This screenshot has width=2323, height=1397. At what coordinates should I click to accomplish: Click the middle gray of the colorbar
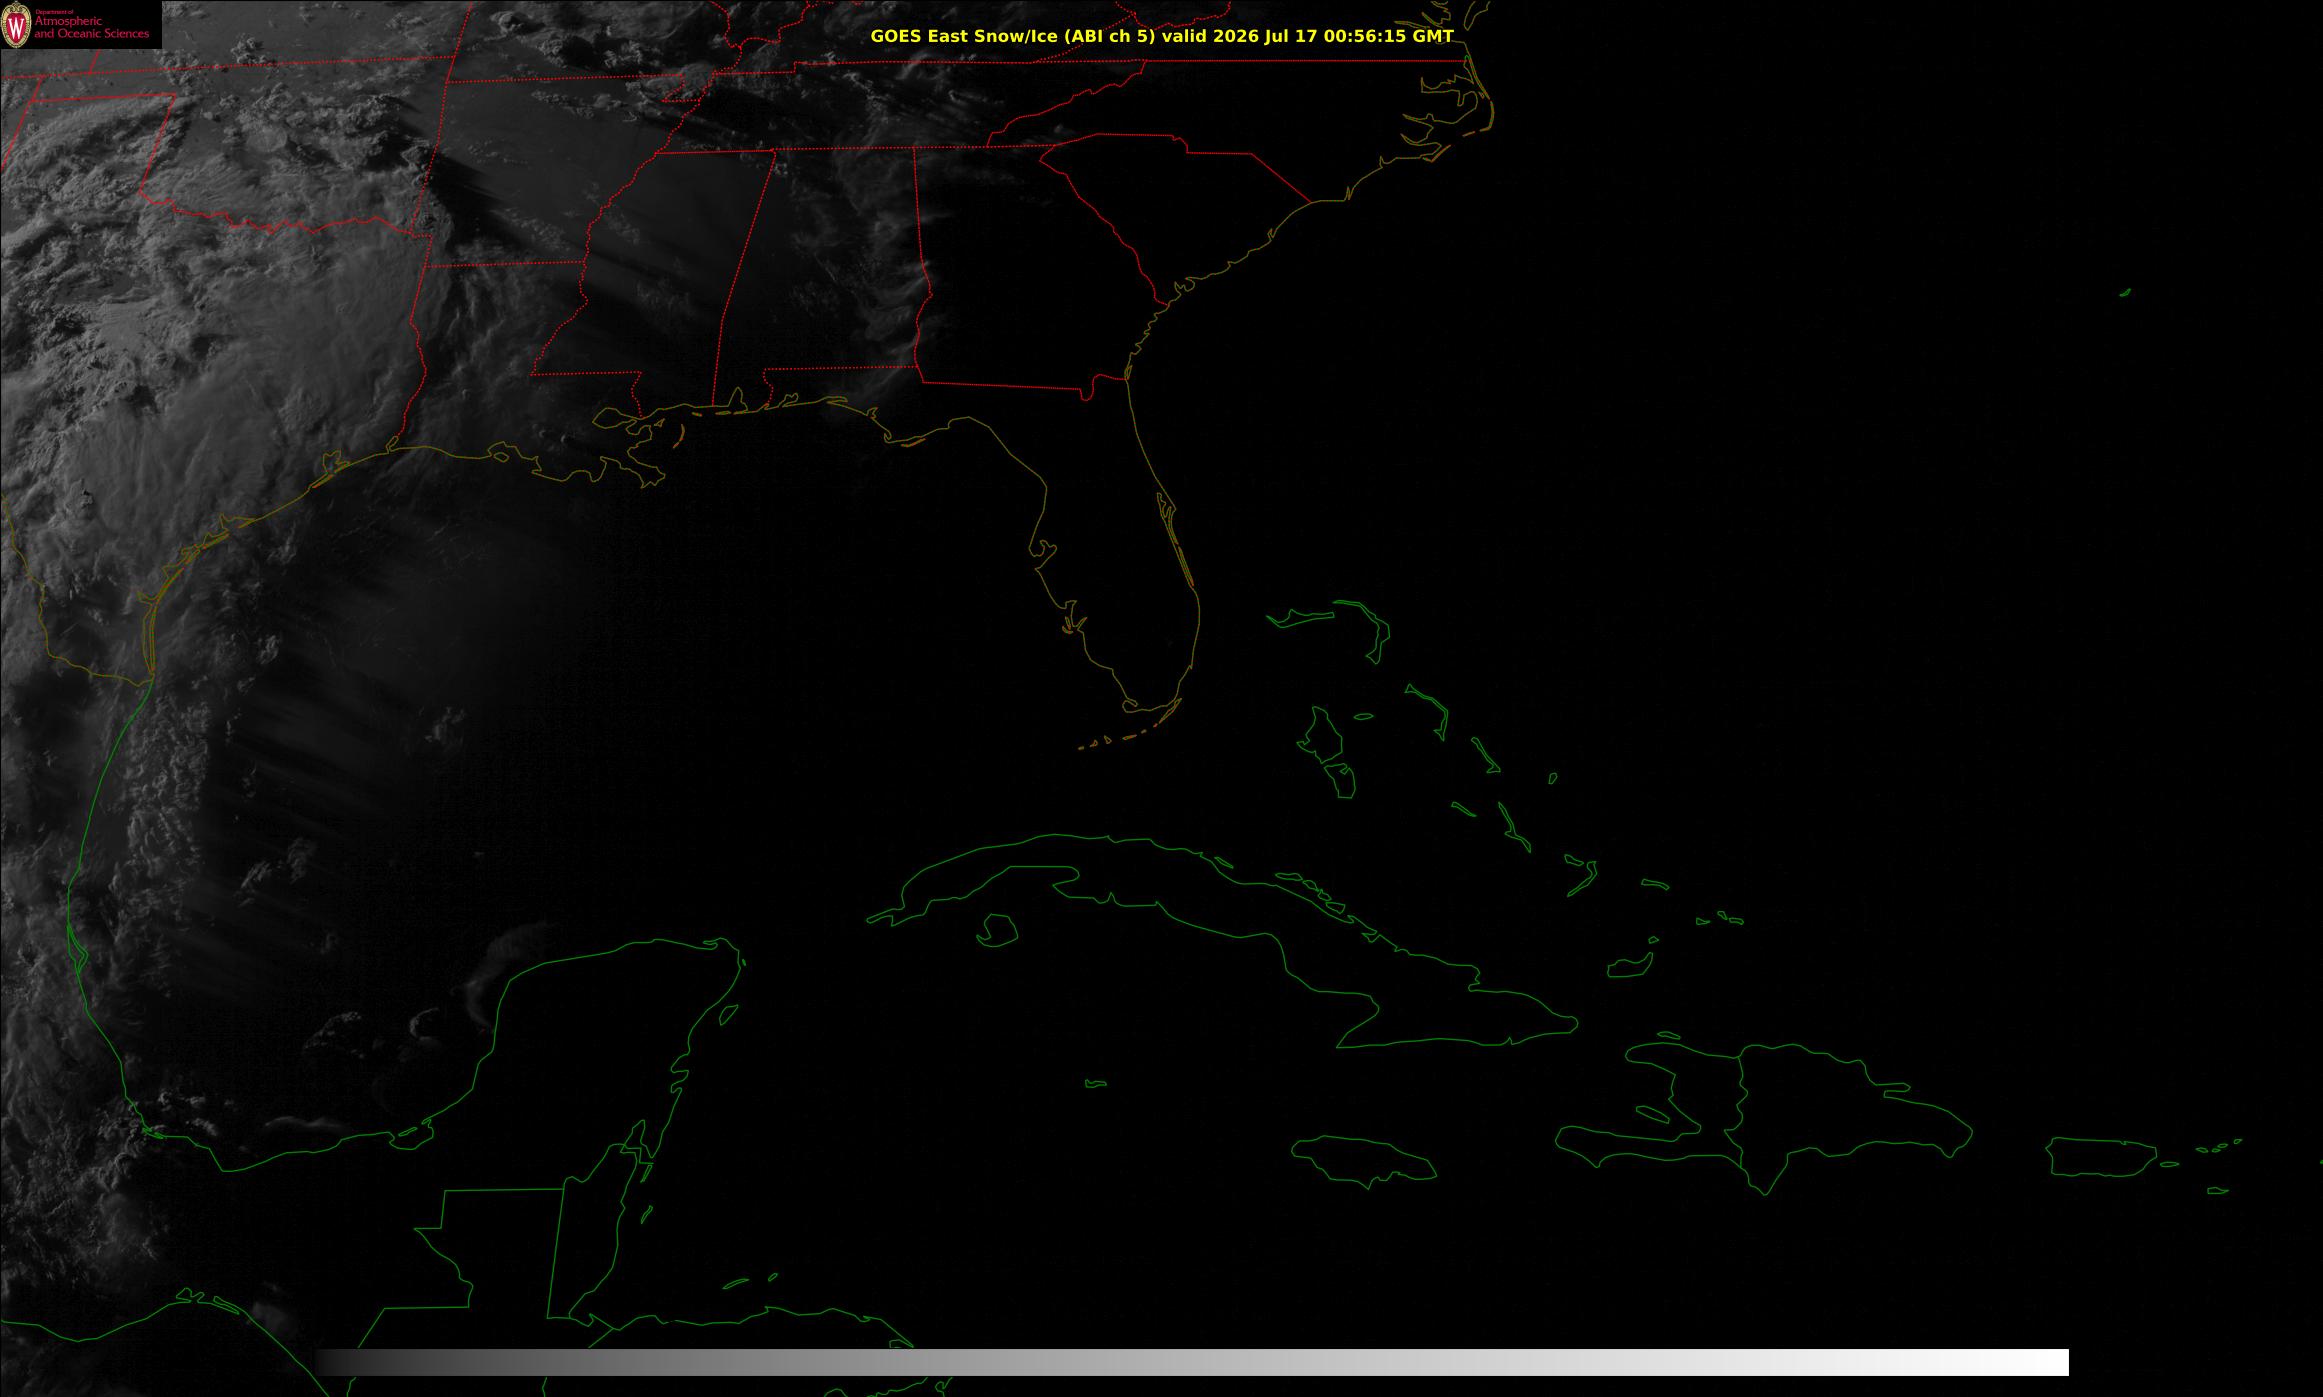1192,1362
